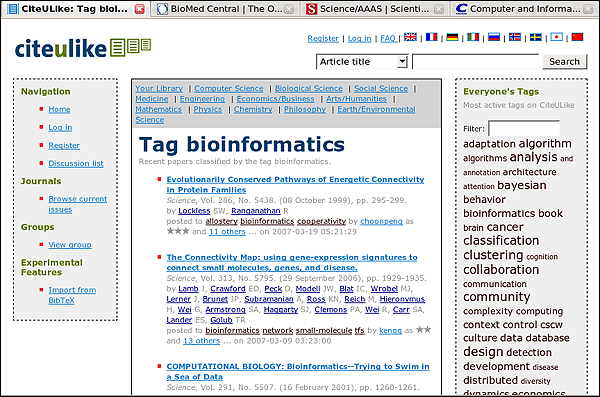Open Import from BibTeX link
Screen dimensions: 600x397
pos(72,295)
